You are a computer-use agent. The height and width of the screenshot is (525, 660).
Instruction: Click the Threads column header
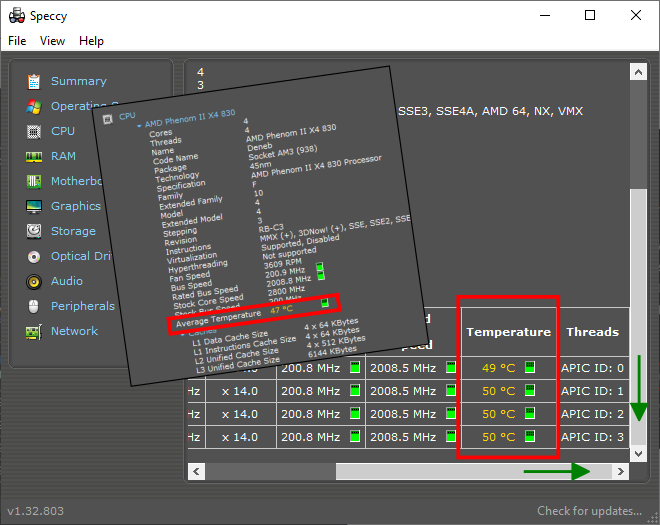(x=592, y=332)
